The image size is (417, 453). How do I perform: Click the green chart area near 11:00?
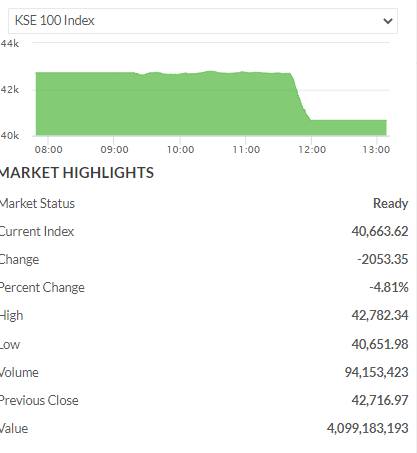245,103
